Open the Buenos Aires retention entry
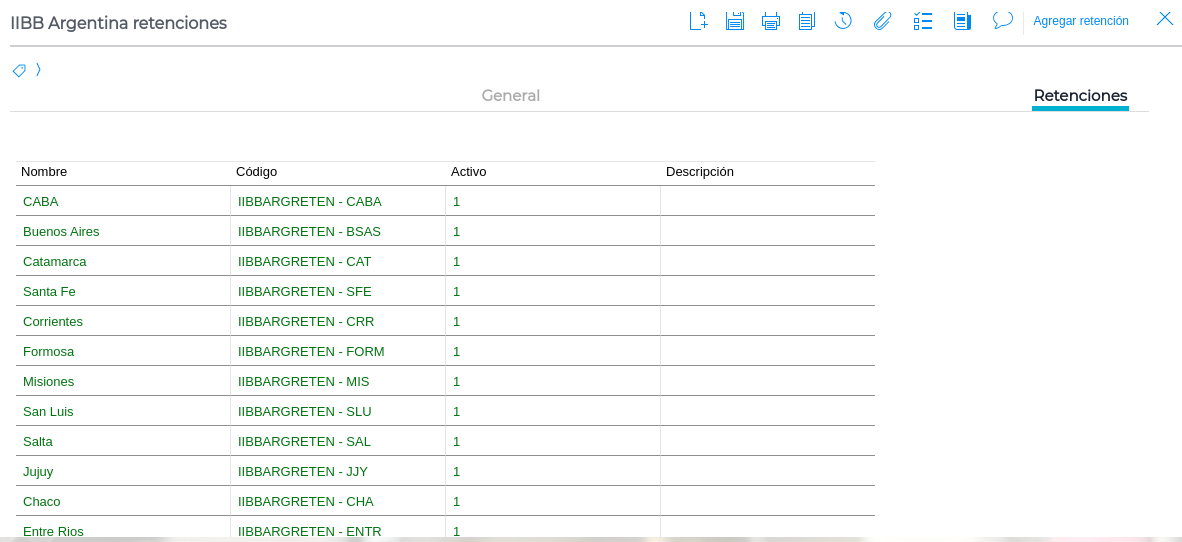This screenshot has height=542, width=1182. click(x=61, y=231)
